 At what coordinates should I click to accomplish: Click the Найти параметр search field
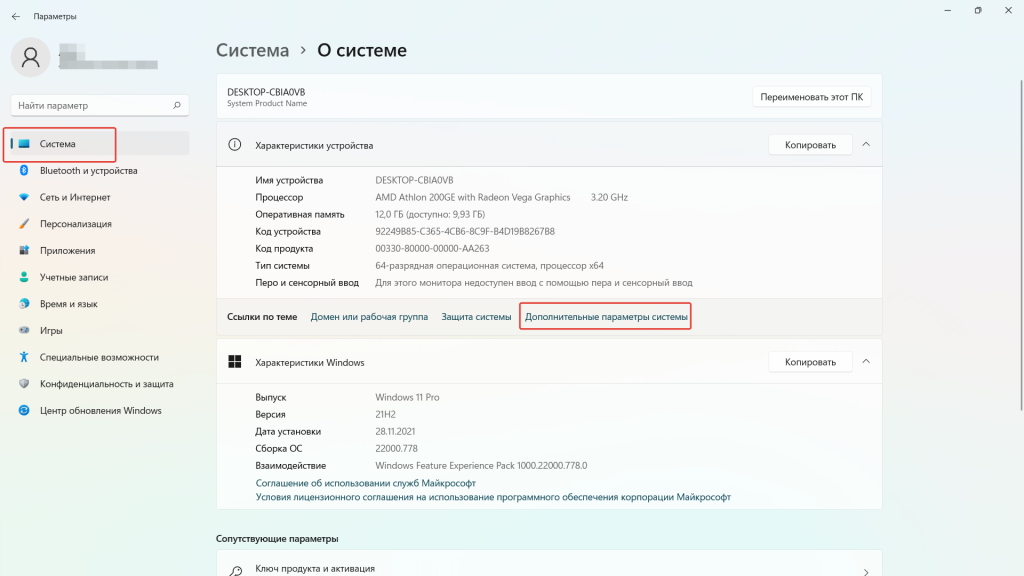100,105
